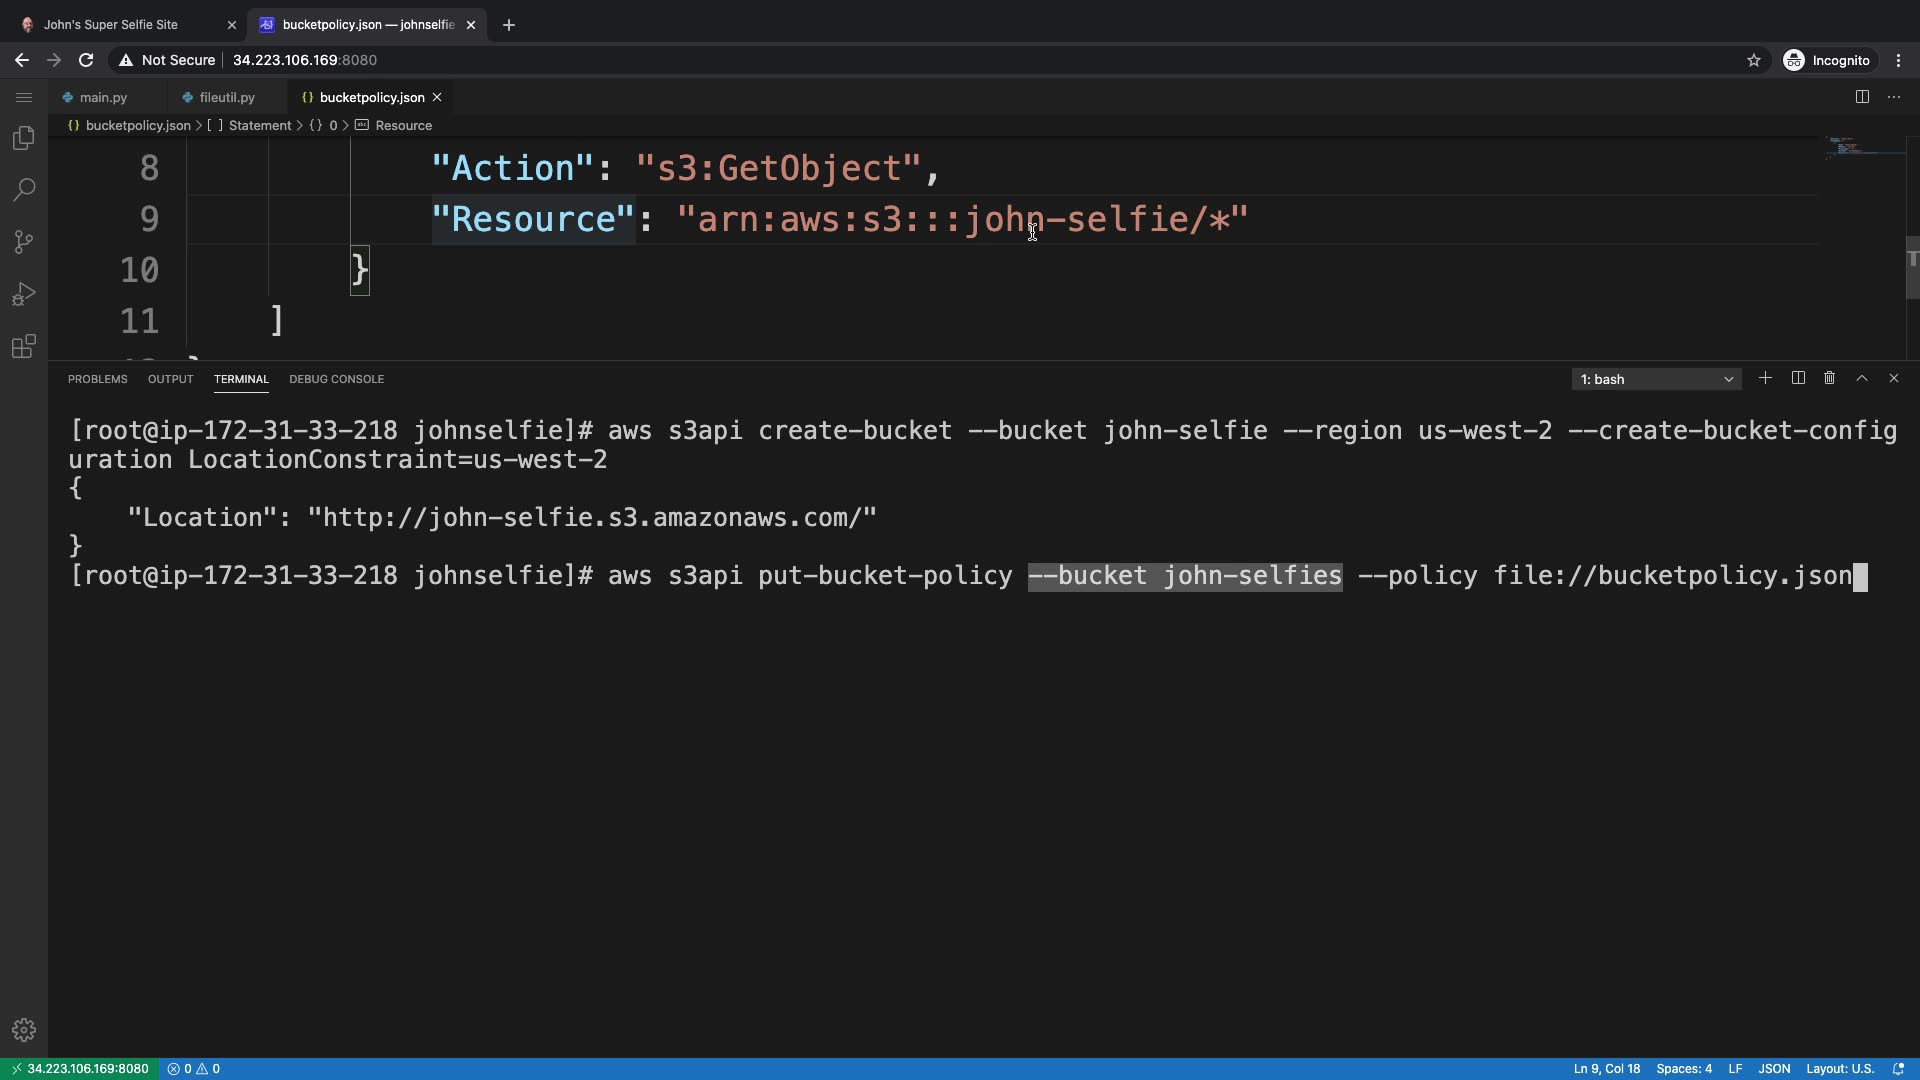Image resolution: width=1920 pixels, height=1080 pixels.
Task: Open the Explorer view in activity bar
Action: (x=24, y=138)
